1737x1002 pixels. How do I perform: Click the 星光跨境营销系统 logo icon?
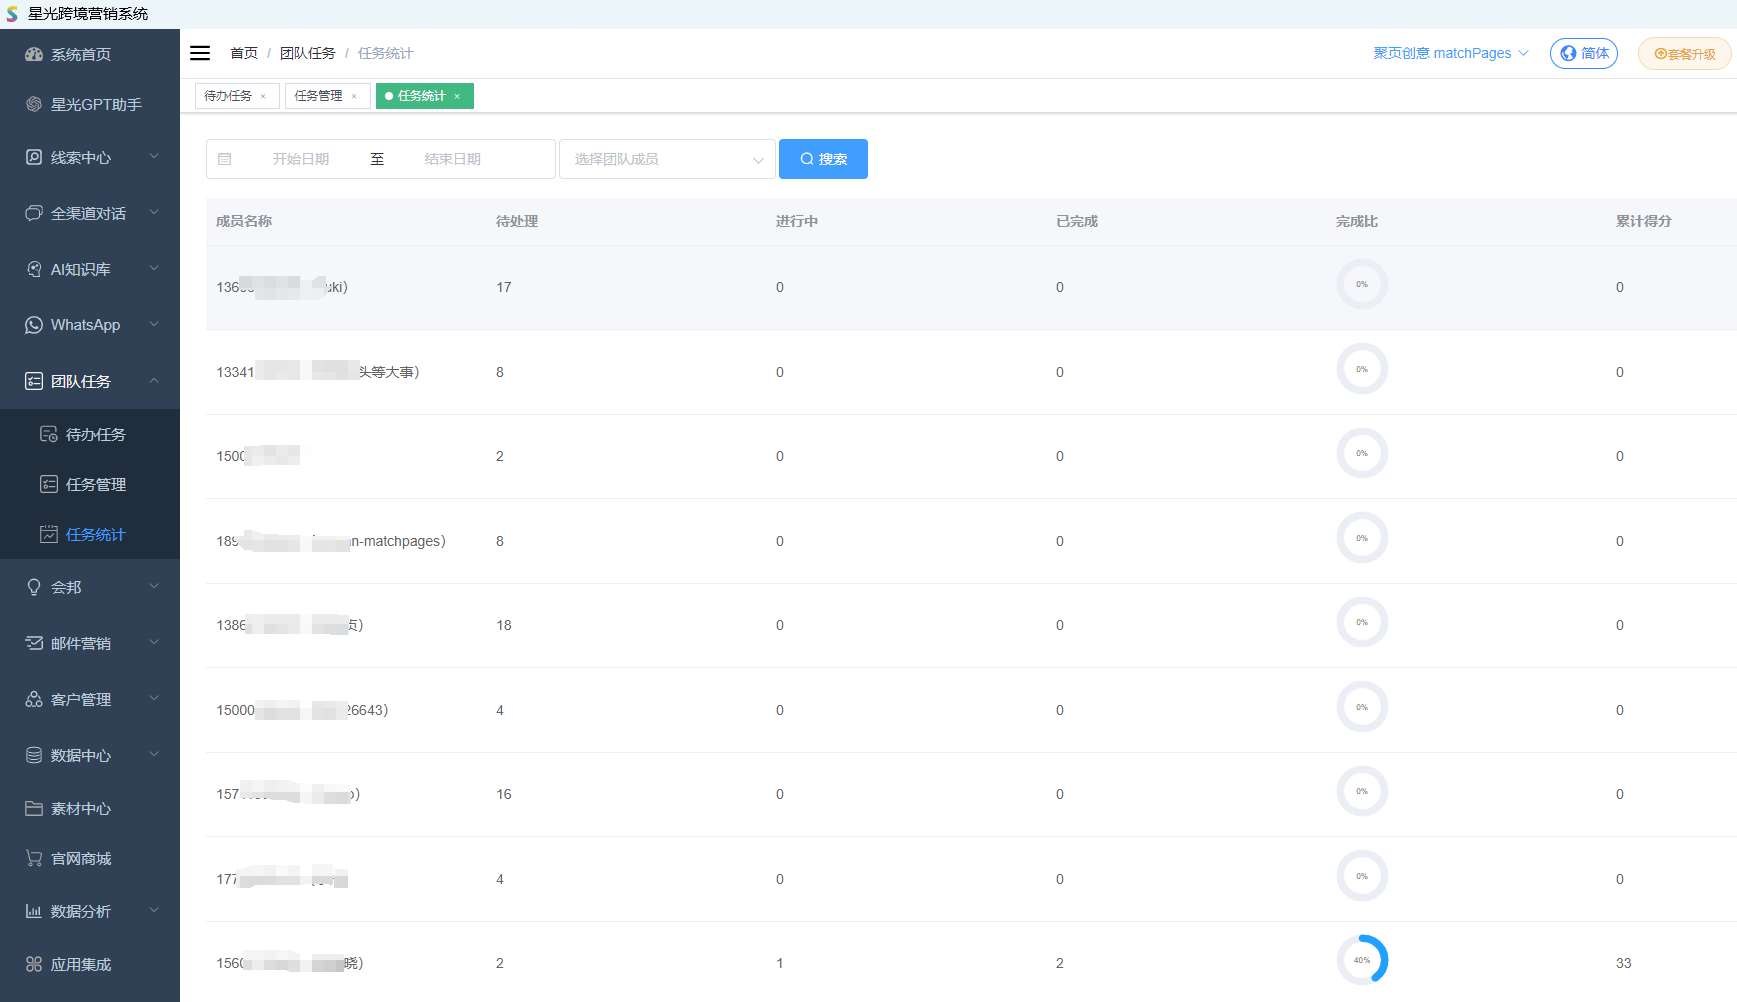tap(12, 14)
